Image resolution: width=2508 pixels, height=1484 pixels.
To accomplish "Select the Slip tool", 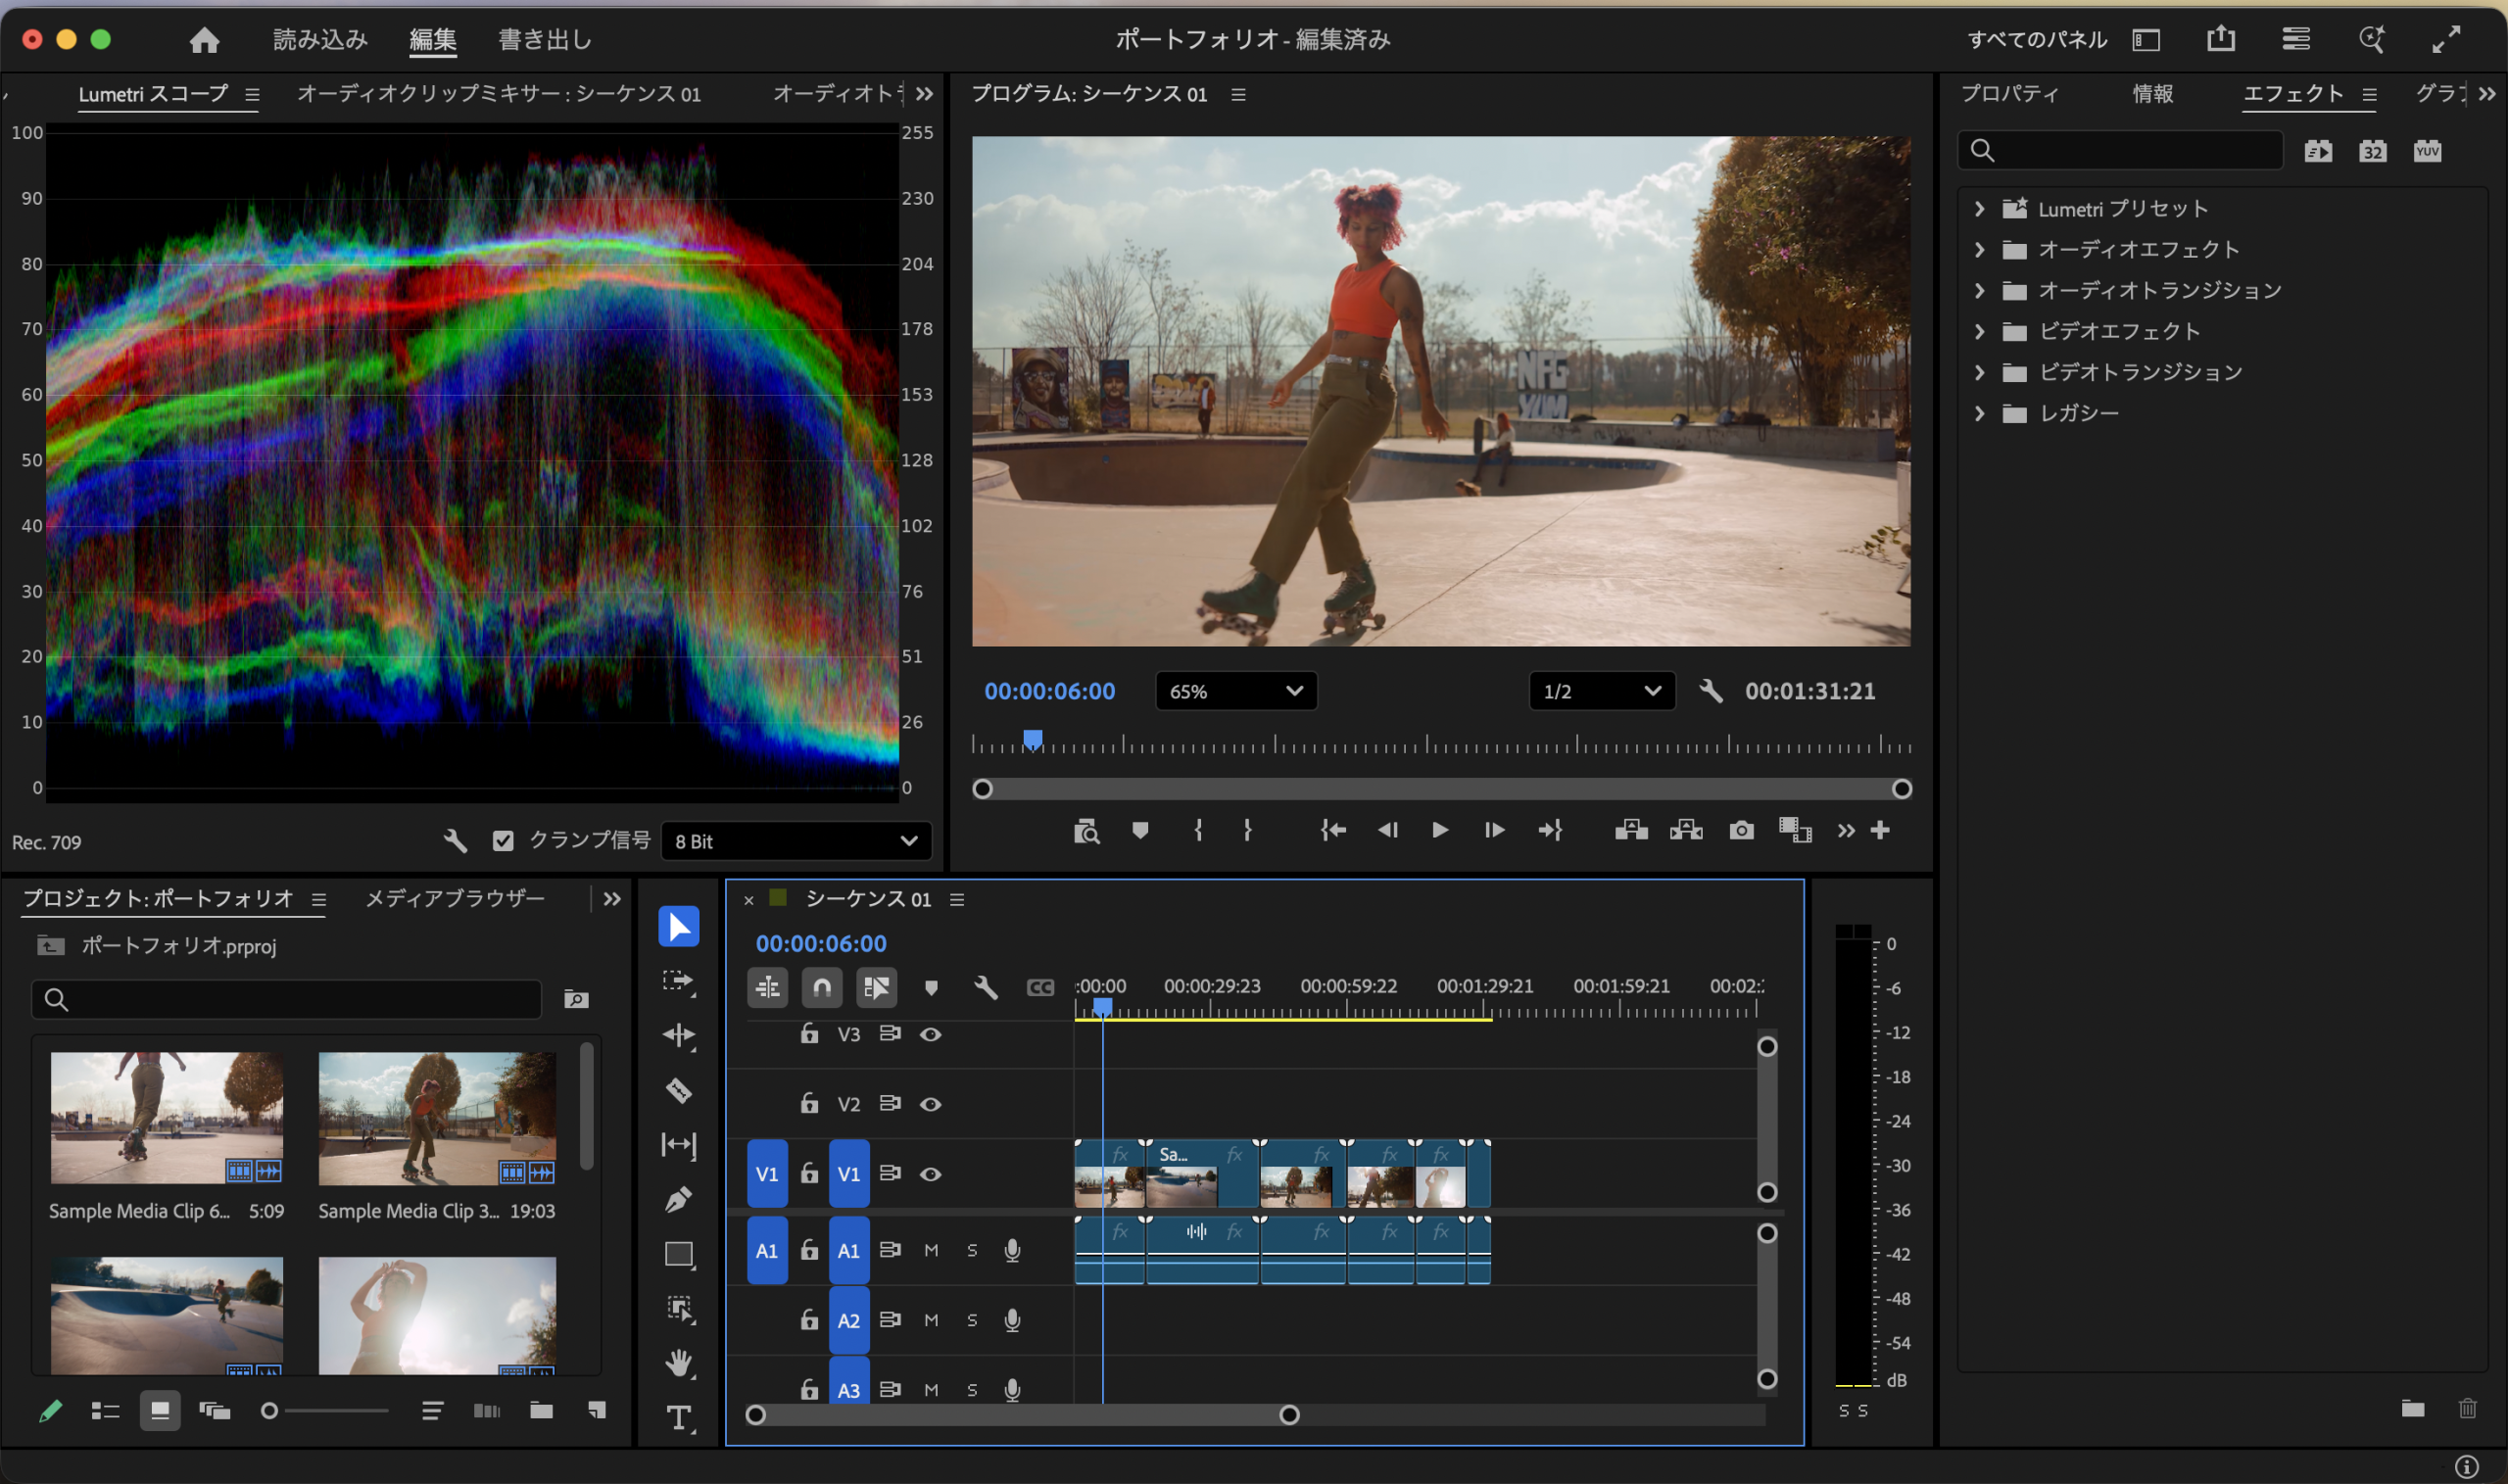I will click(679, 1145).
